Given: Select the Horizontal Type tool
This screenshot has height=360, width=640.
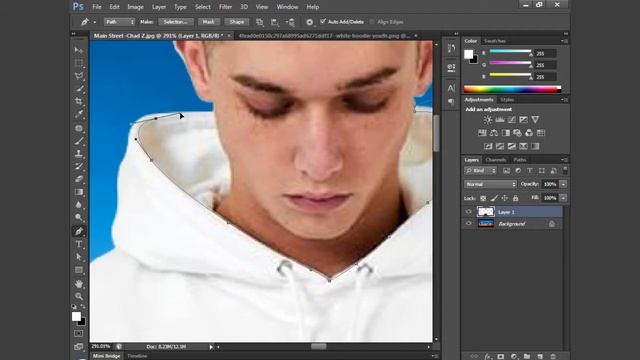Looking at the screenshot, I should click(79, 244).
